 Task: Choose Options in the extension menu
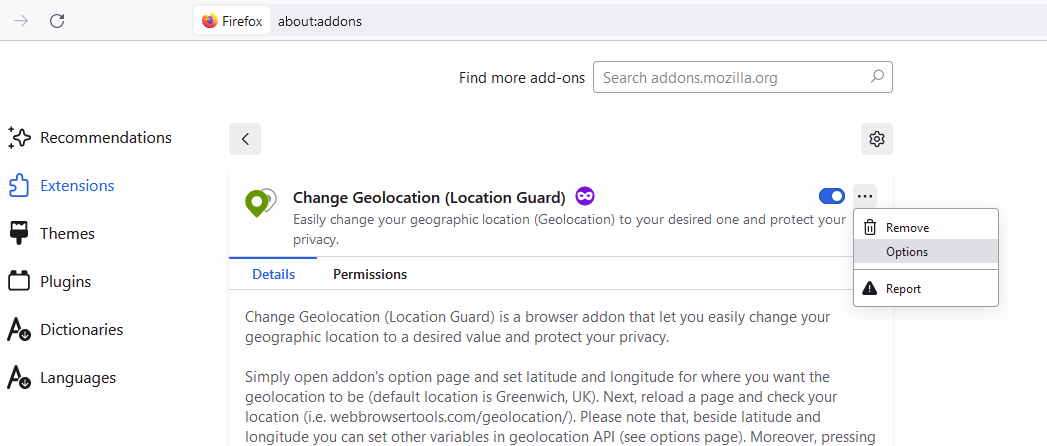(907, 252)
